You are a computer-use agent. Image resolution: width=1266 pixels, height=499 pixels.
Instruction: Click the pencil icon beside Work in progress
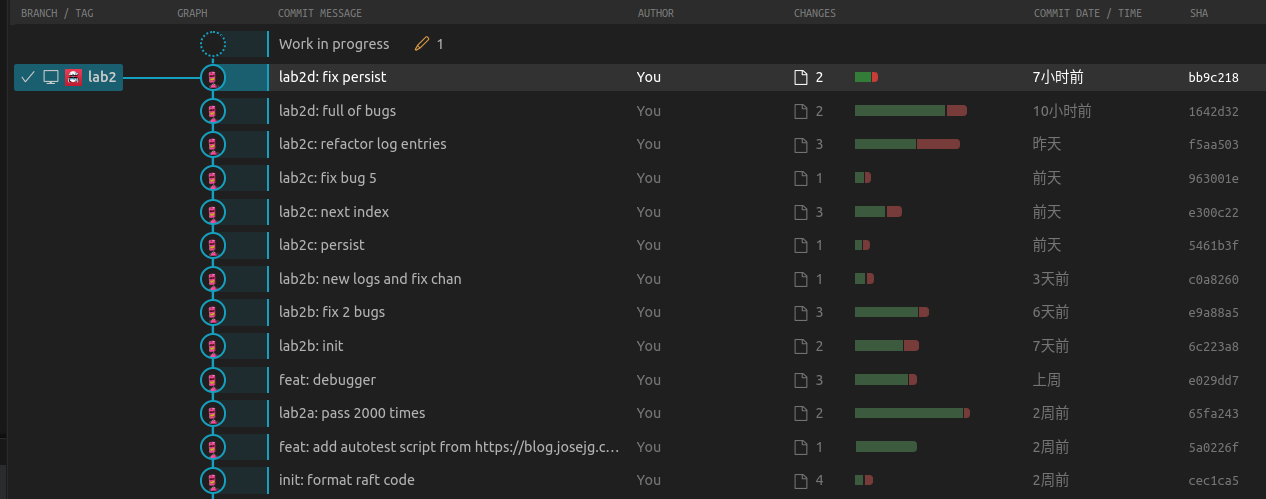coord(422,44)
